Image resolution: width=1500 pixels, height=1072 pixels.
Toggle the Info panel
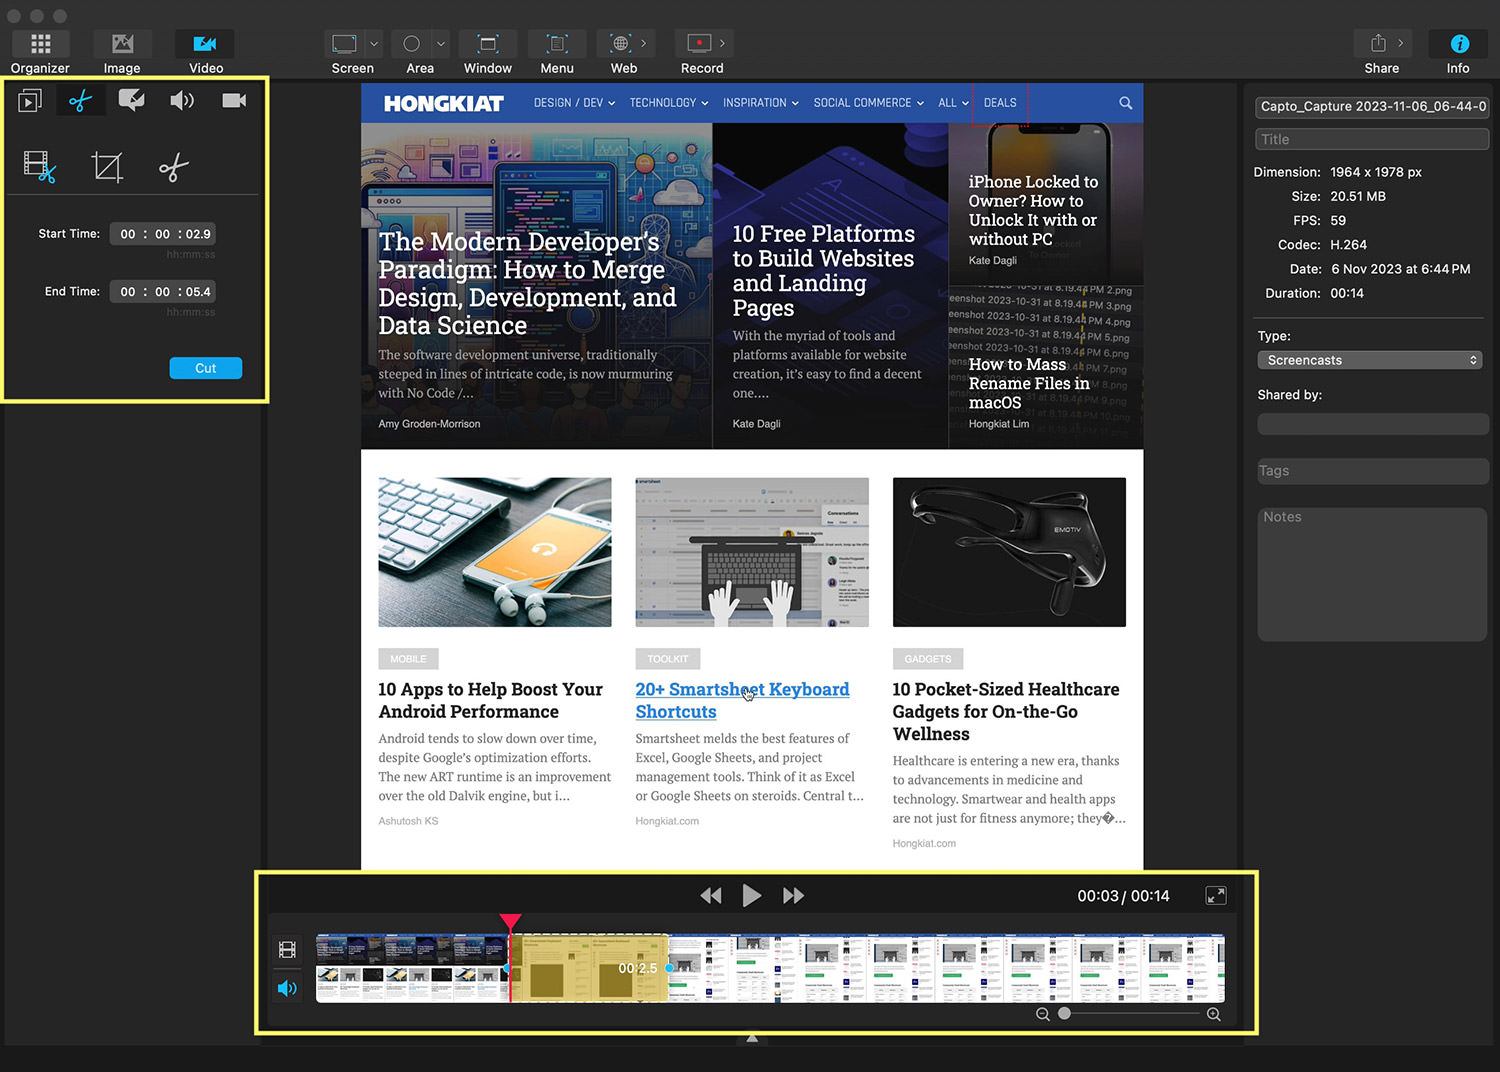tap(1459, 44)
